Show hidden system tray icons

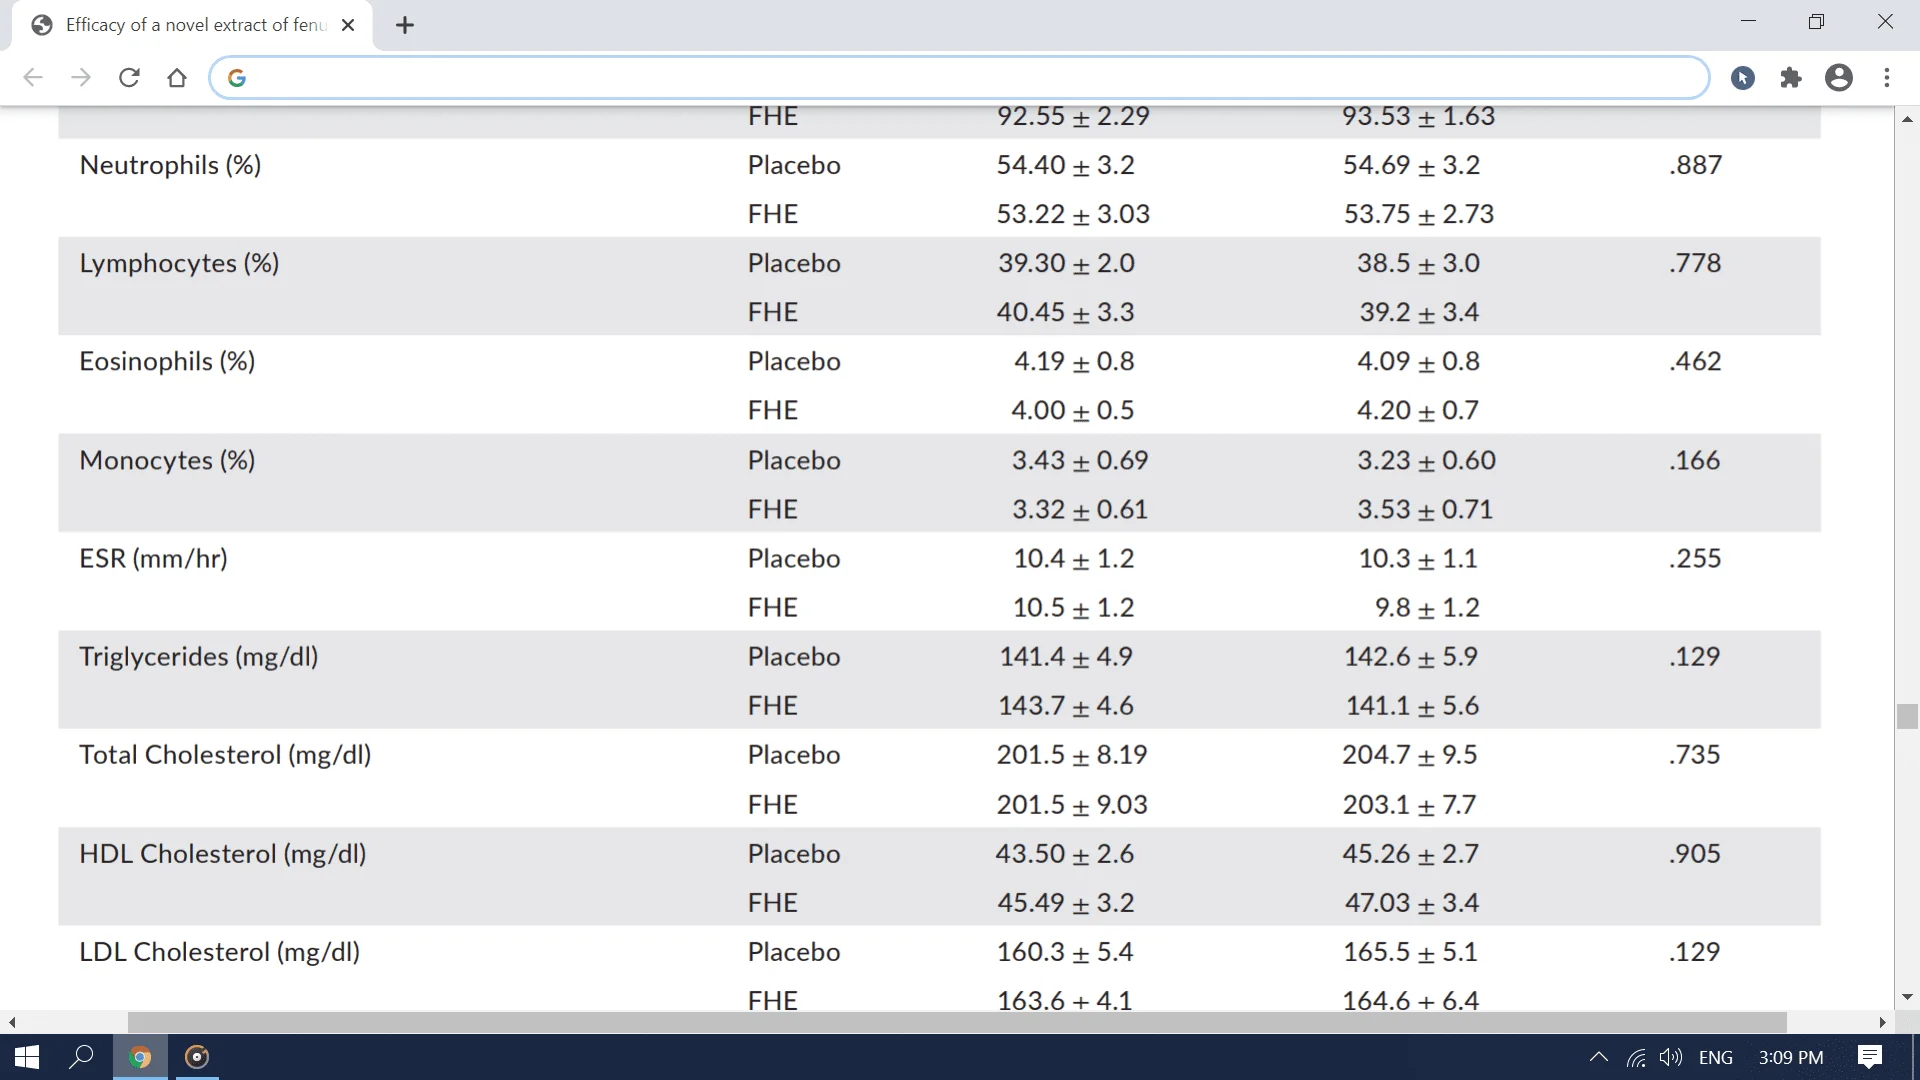click(1599, 1057)
